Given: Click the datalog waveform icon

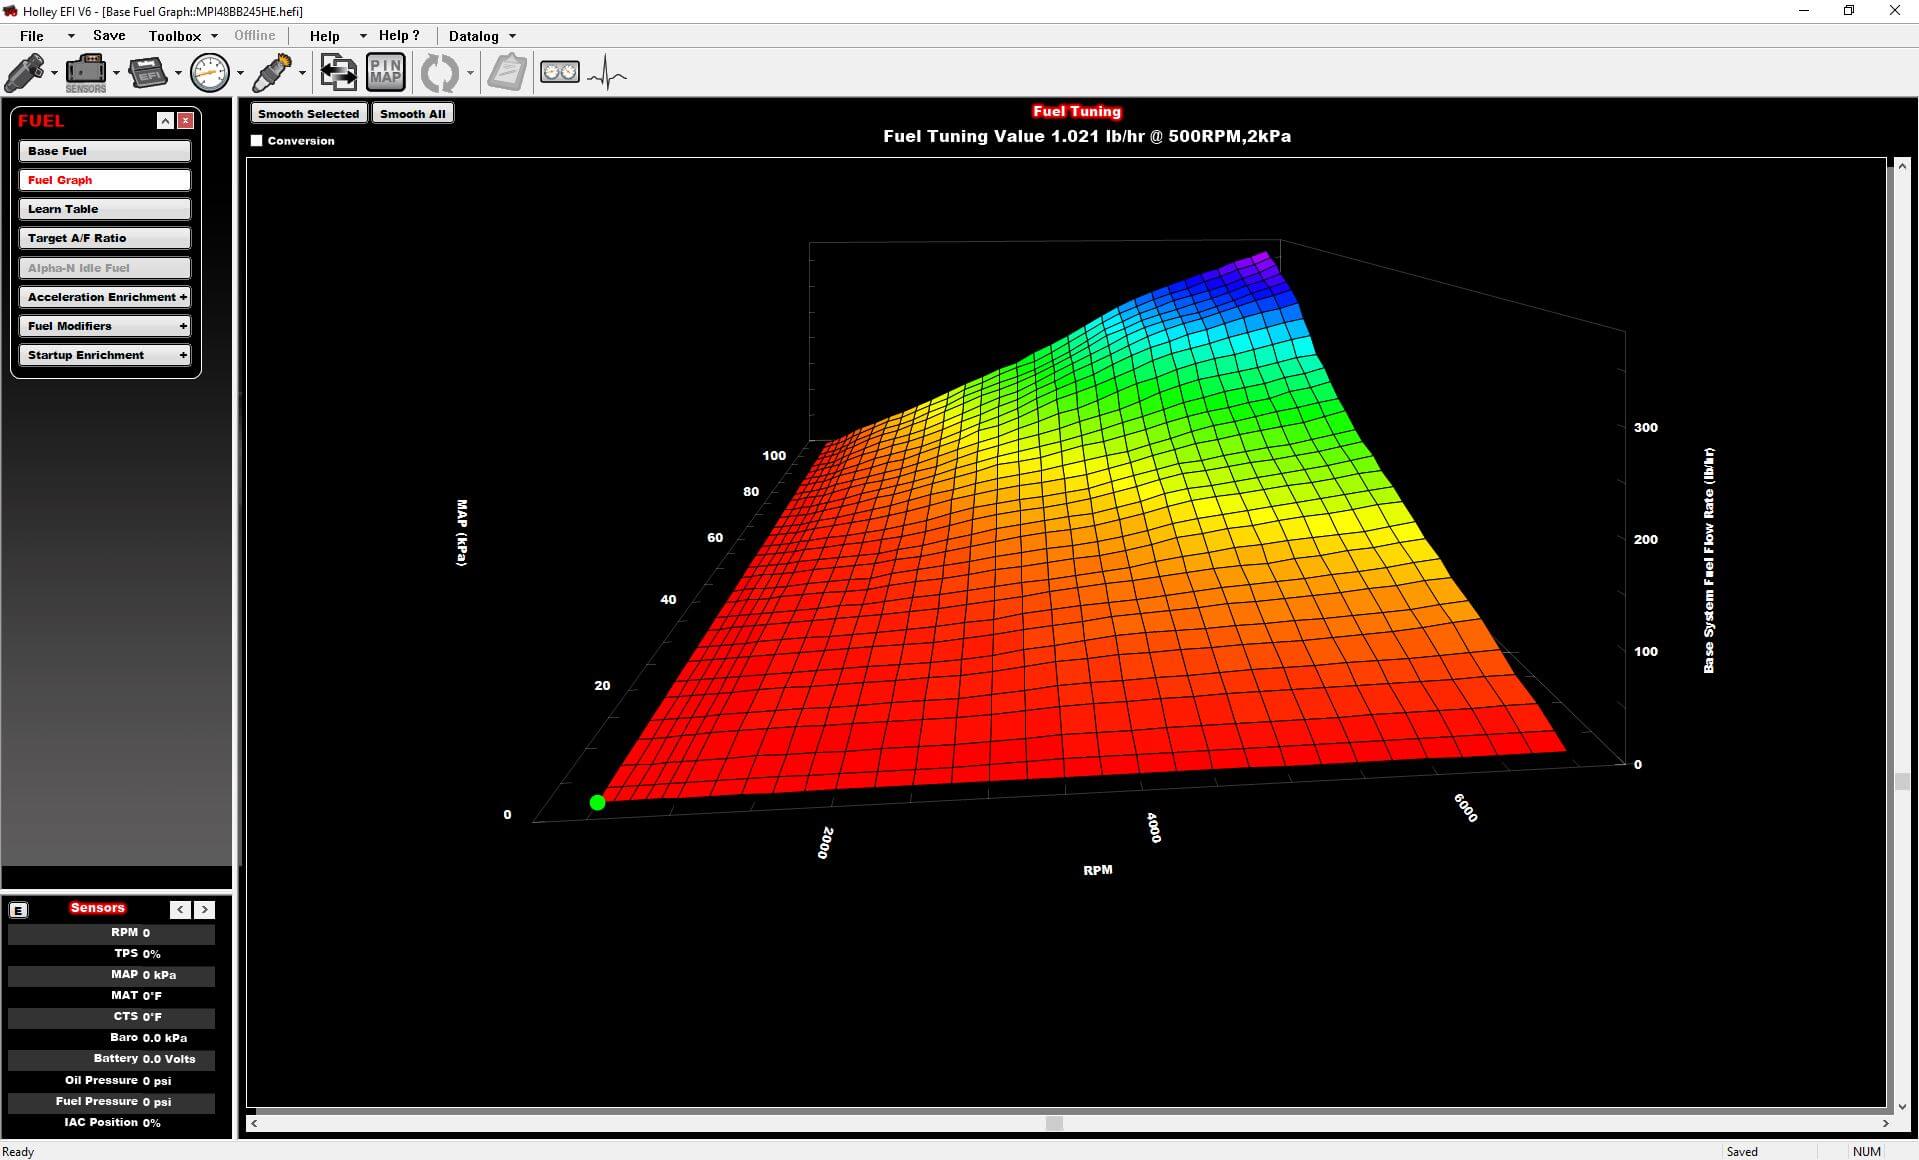Looking at the screenshot, I should tap(608, 73).
